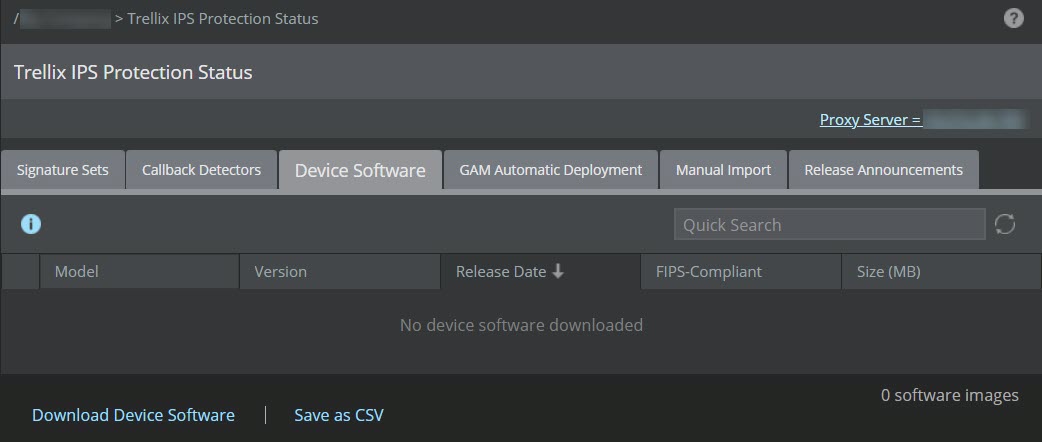Sort by the Version column header
The width and height of the screenshot is (1042, 442).
(x=340, y=272)
